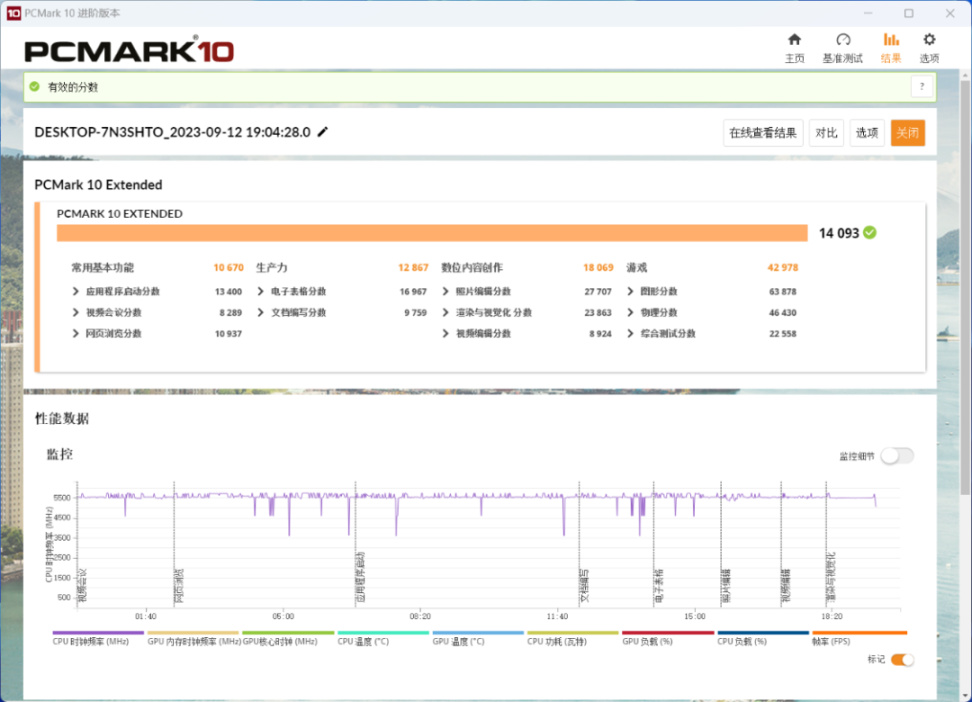Expand Video Conferencing score (视频会议分数)
The width and height of the screenshot is (972, 702).
tap(76, 313)
